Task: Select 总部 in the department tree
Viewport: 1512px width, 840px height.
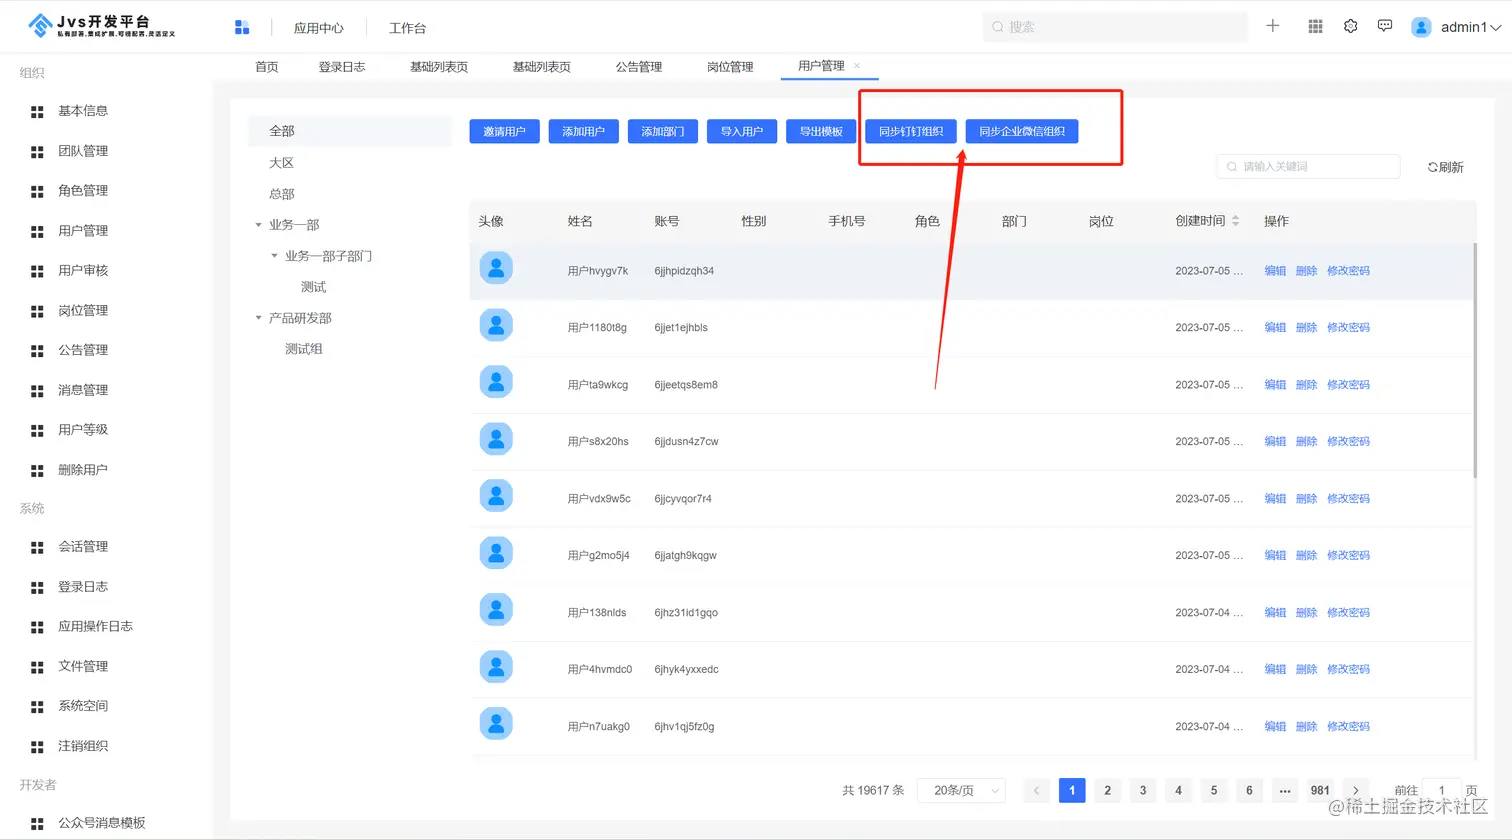Action: [282, 194]
